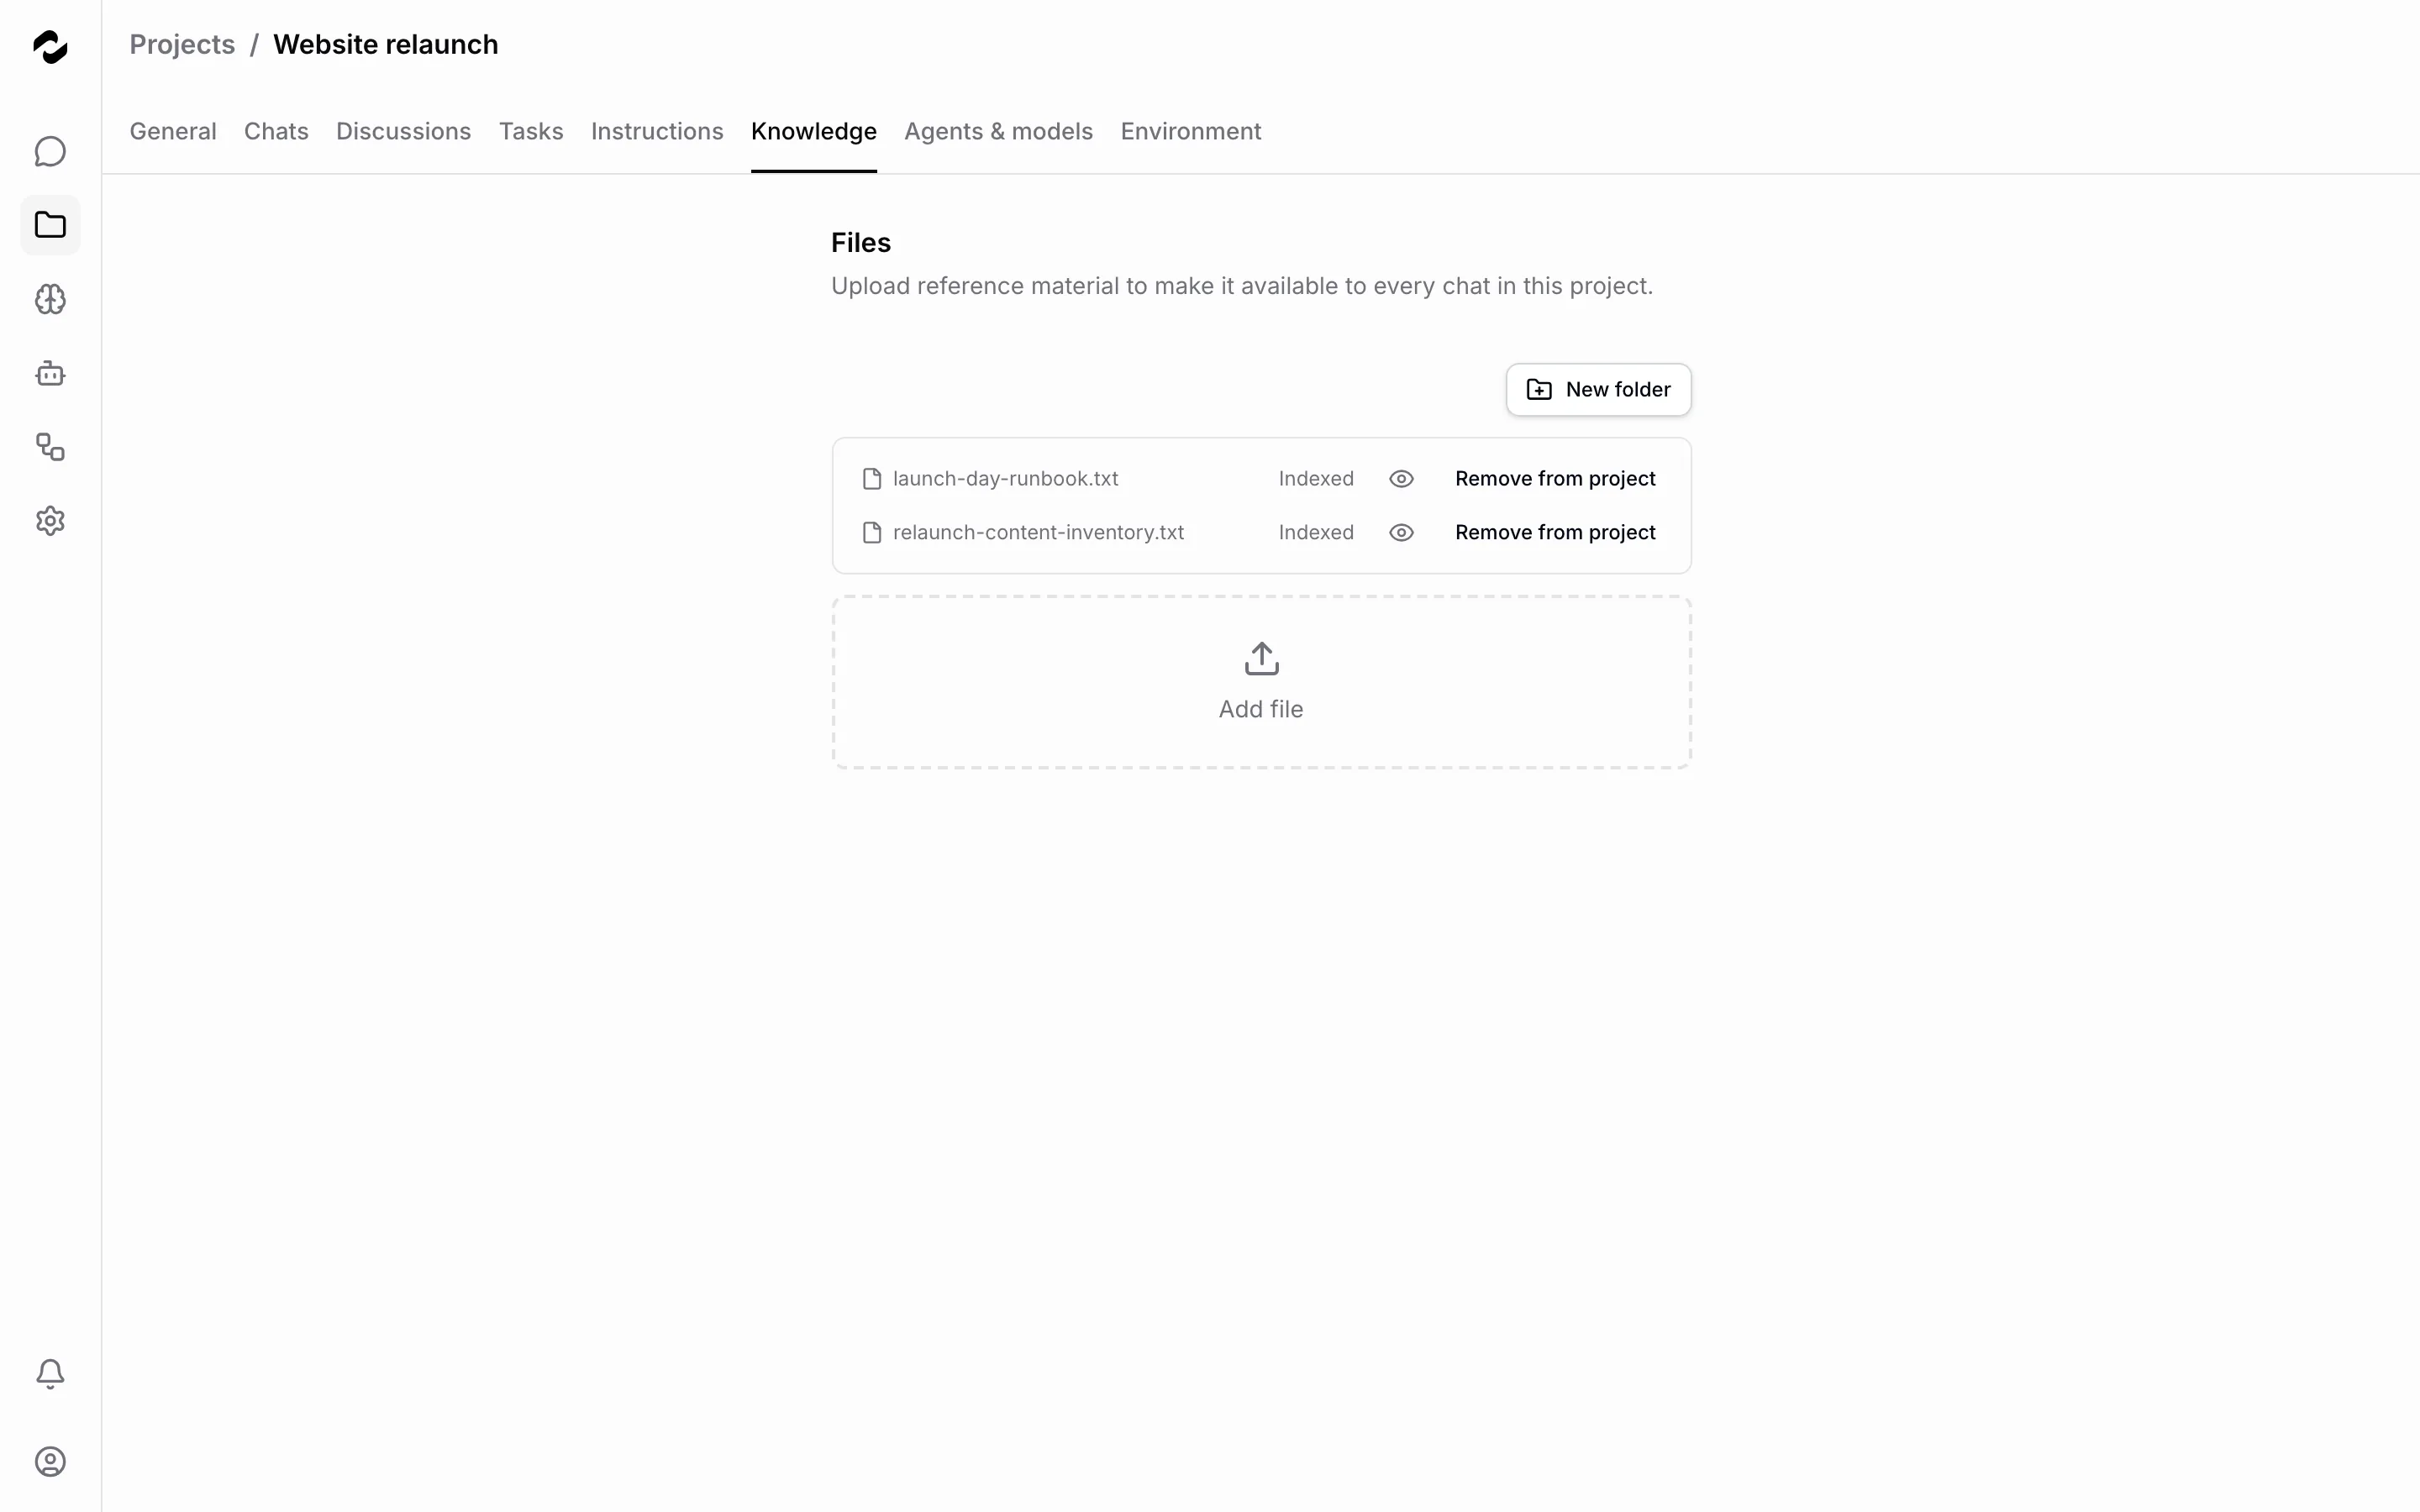2420x1512 pixels.
Task: Click the Website relaunch breadcrumb title
Action: pos(385,45)
